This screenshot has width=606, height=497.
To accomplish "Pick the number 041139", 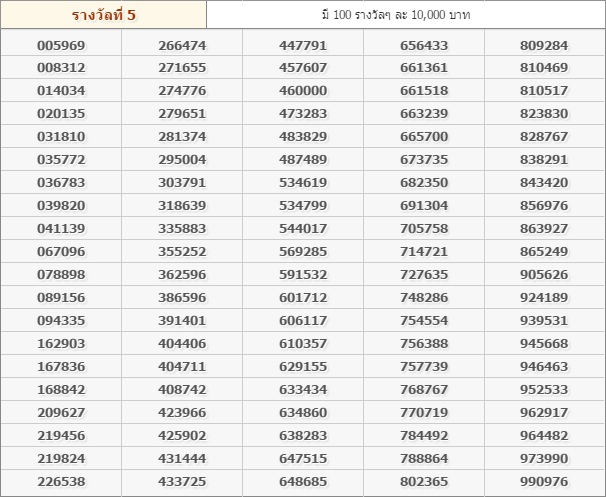I will pyautogui.click(x=61, y=228).
